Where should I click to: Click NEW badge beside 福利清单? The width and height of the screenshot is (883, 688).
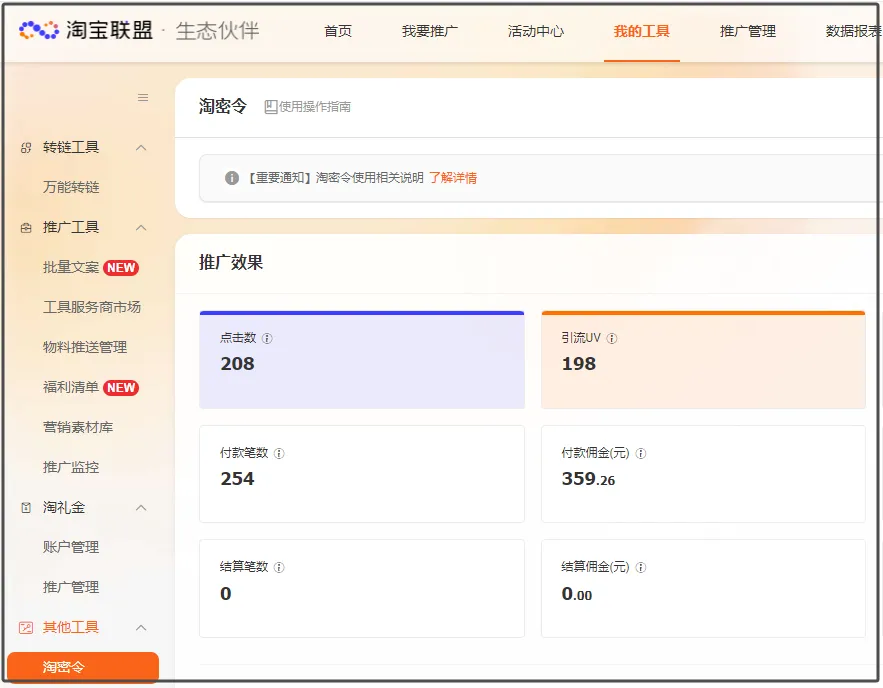point(121,387)
